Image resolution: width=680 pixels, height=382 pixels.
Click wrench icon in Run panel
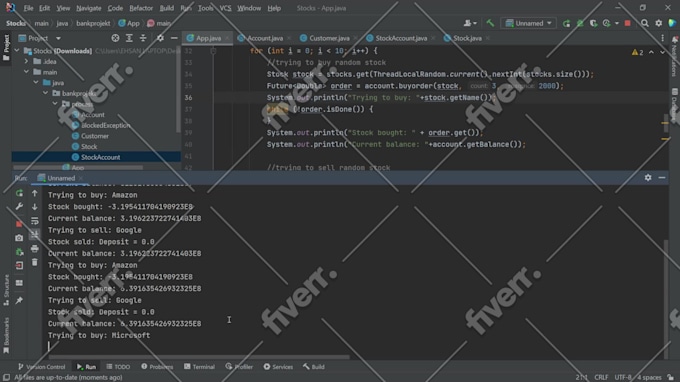(x=19, y=207)
